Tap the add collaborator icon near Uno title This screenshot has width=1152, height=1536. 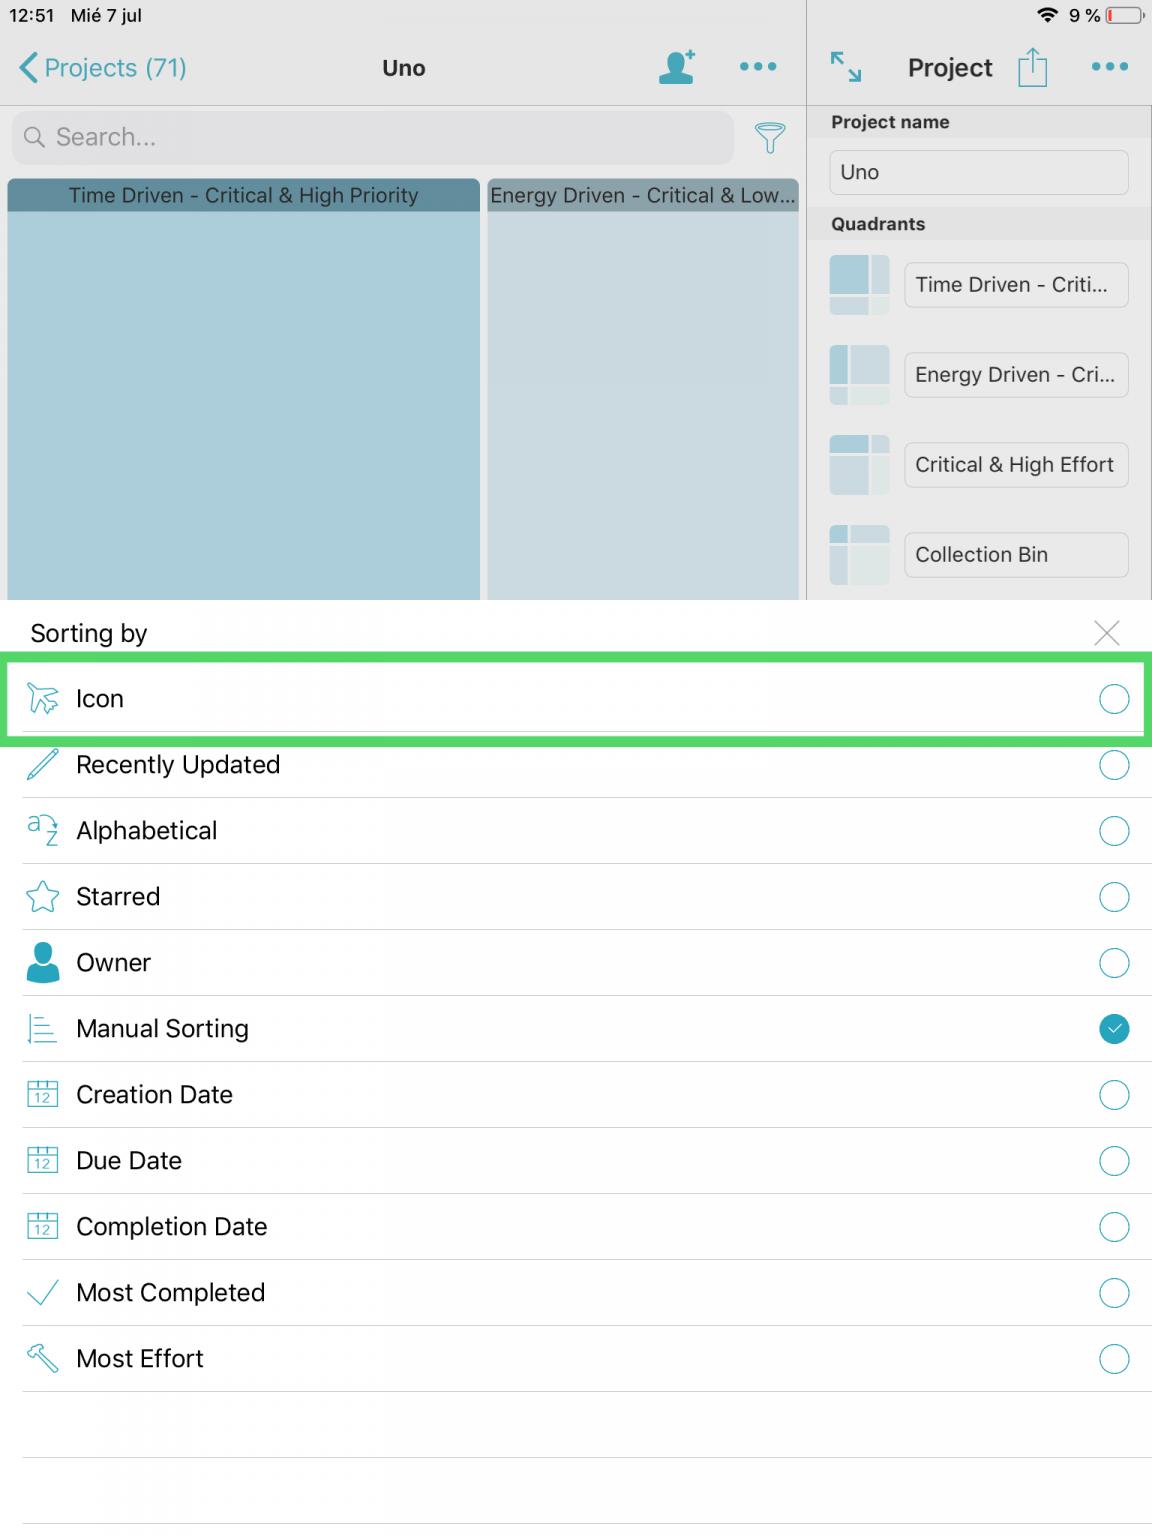click(x=675, y=66)
